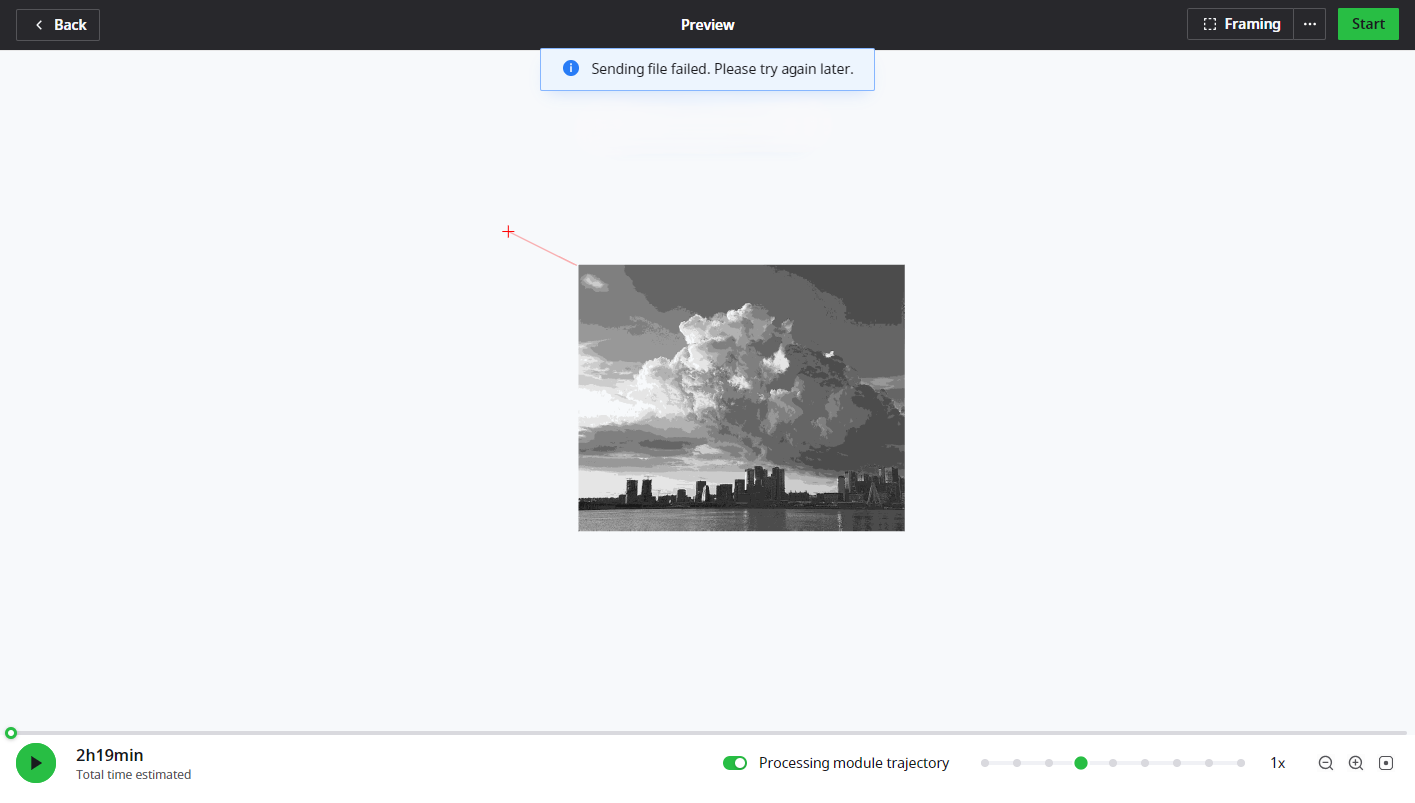Viewport: 1415px width, 803px height.
Task: Click the timeline progress handle at start
Action: click(x=11, y=733)
